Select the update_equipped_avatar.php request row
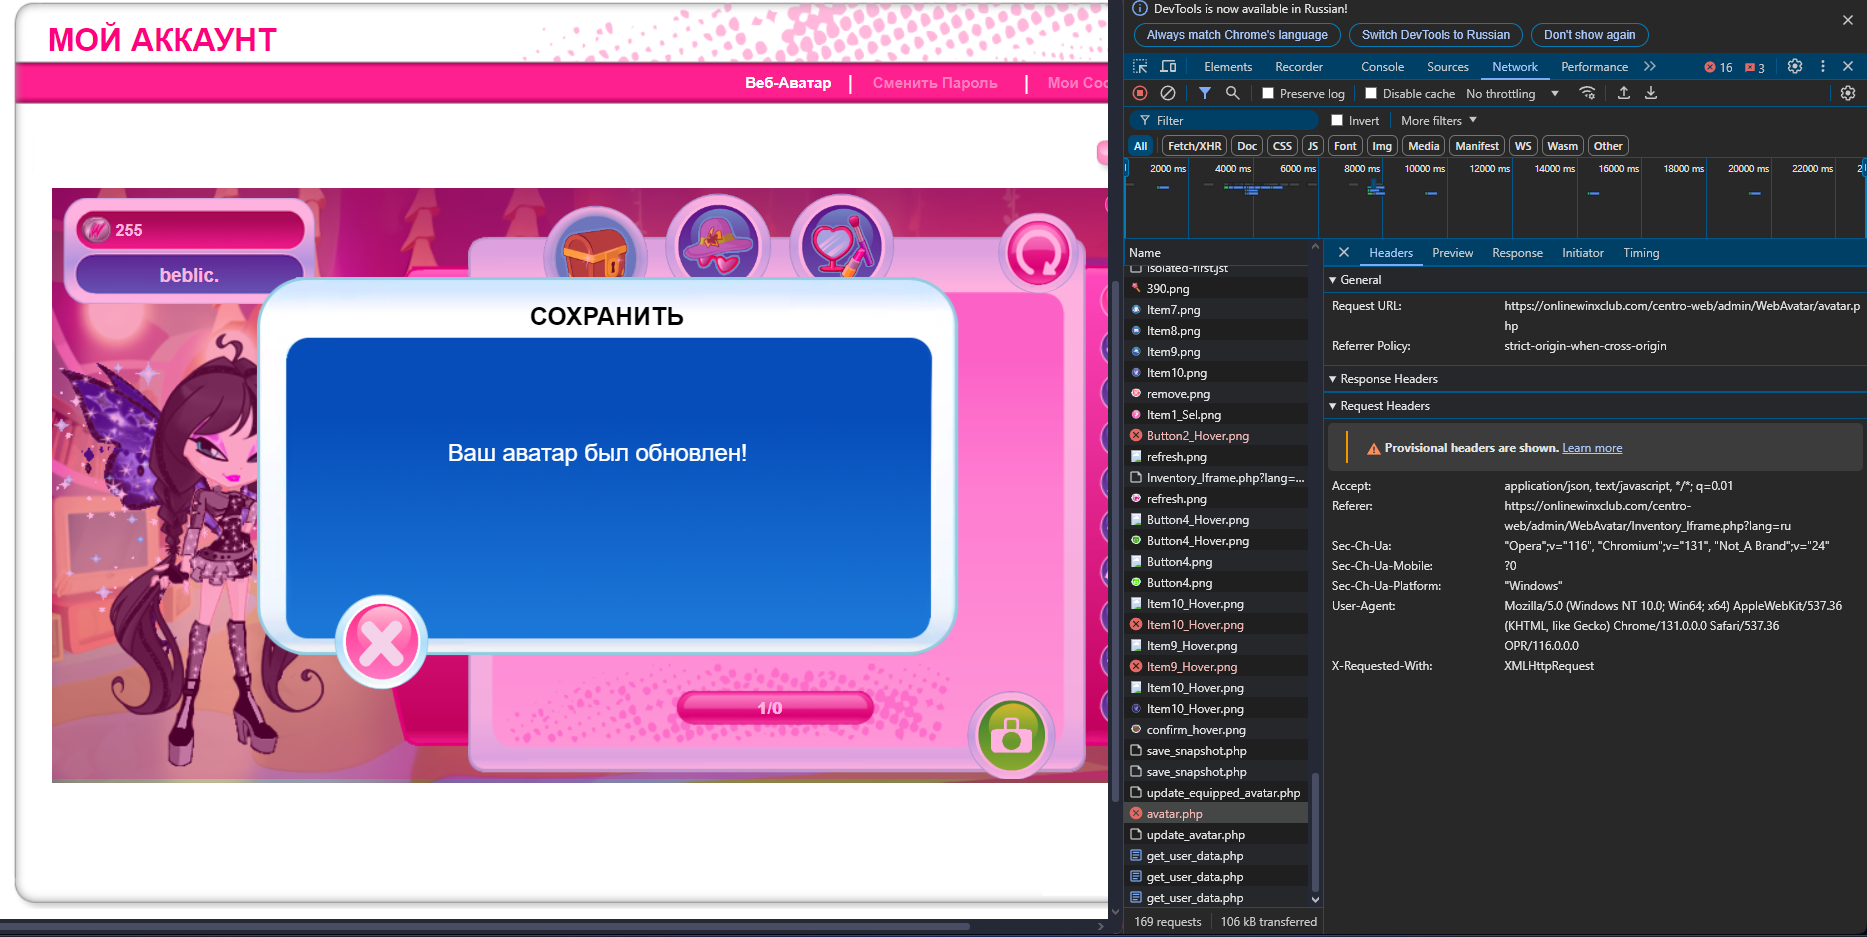1867x937 pixels. click(x=1216, y=793)
